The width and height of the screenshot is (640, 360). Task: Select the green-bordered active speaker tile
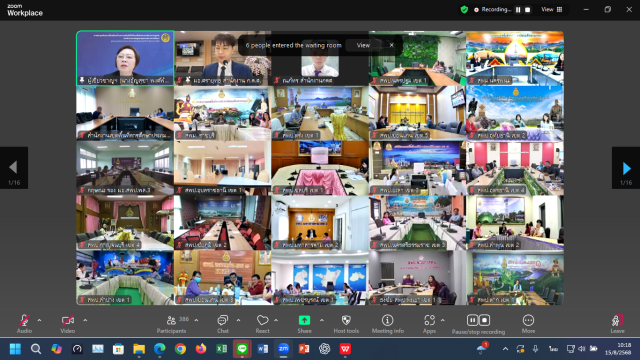pyautogui.click(x=125, y=58)
